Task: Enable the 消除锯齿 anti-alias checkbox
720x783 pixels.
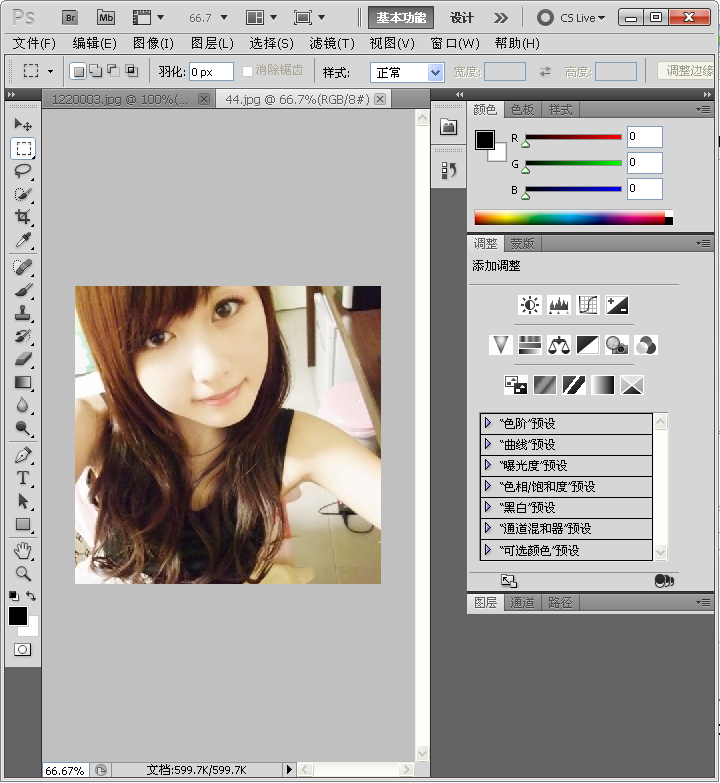Action: [x=248, y=71]
